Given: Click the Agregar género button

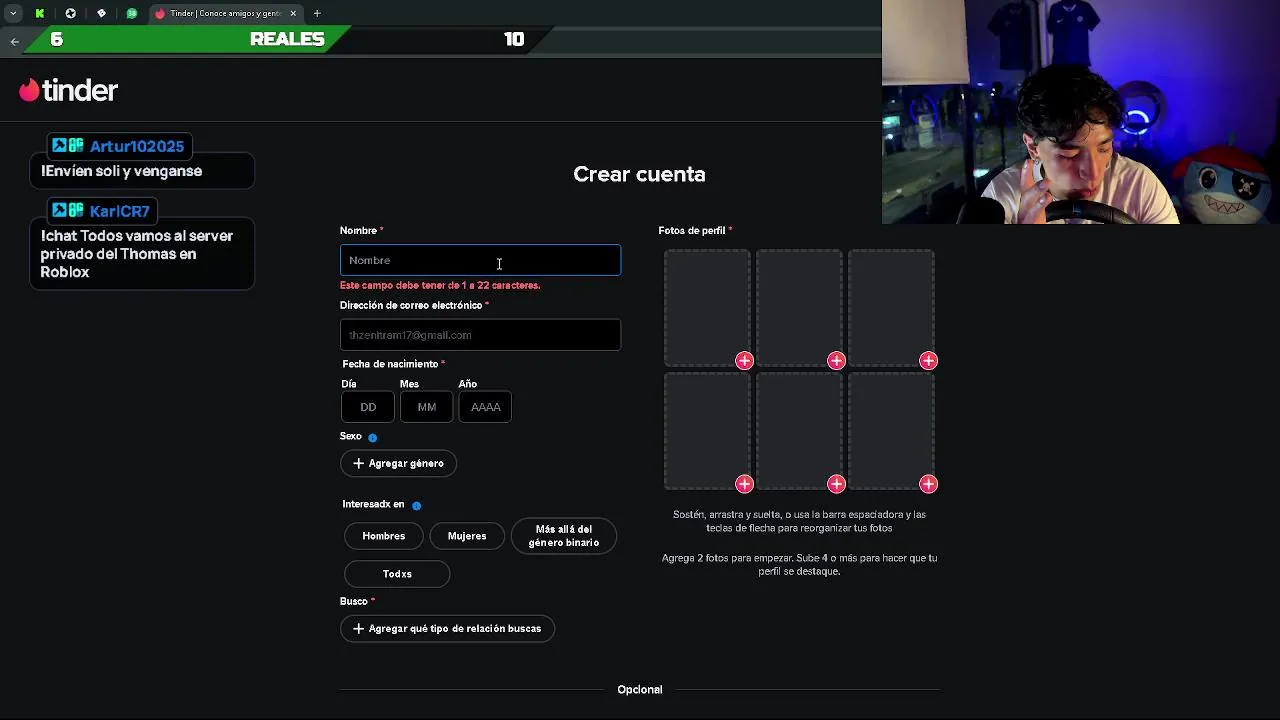Looking at the screenshot, I should coord(398,463).
